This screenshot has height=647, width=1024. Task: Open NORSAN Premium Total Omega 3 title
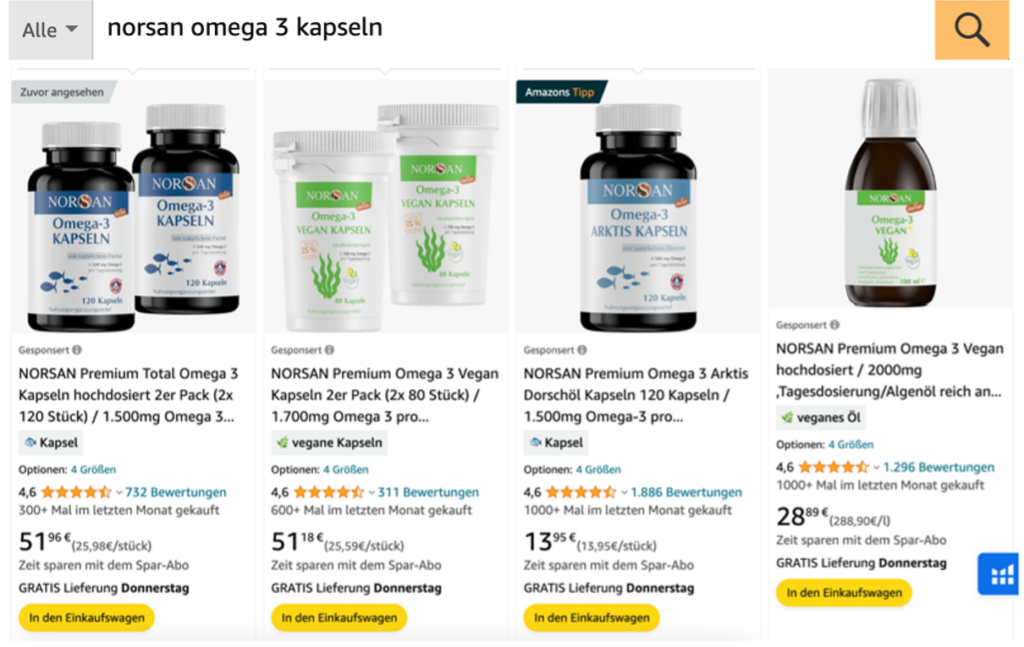tap(128, 395)
